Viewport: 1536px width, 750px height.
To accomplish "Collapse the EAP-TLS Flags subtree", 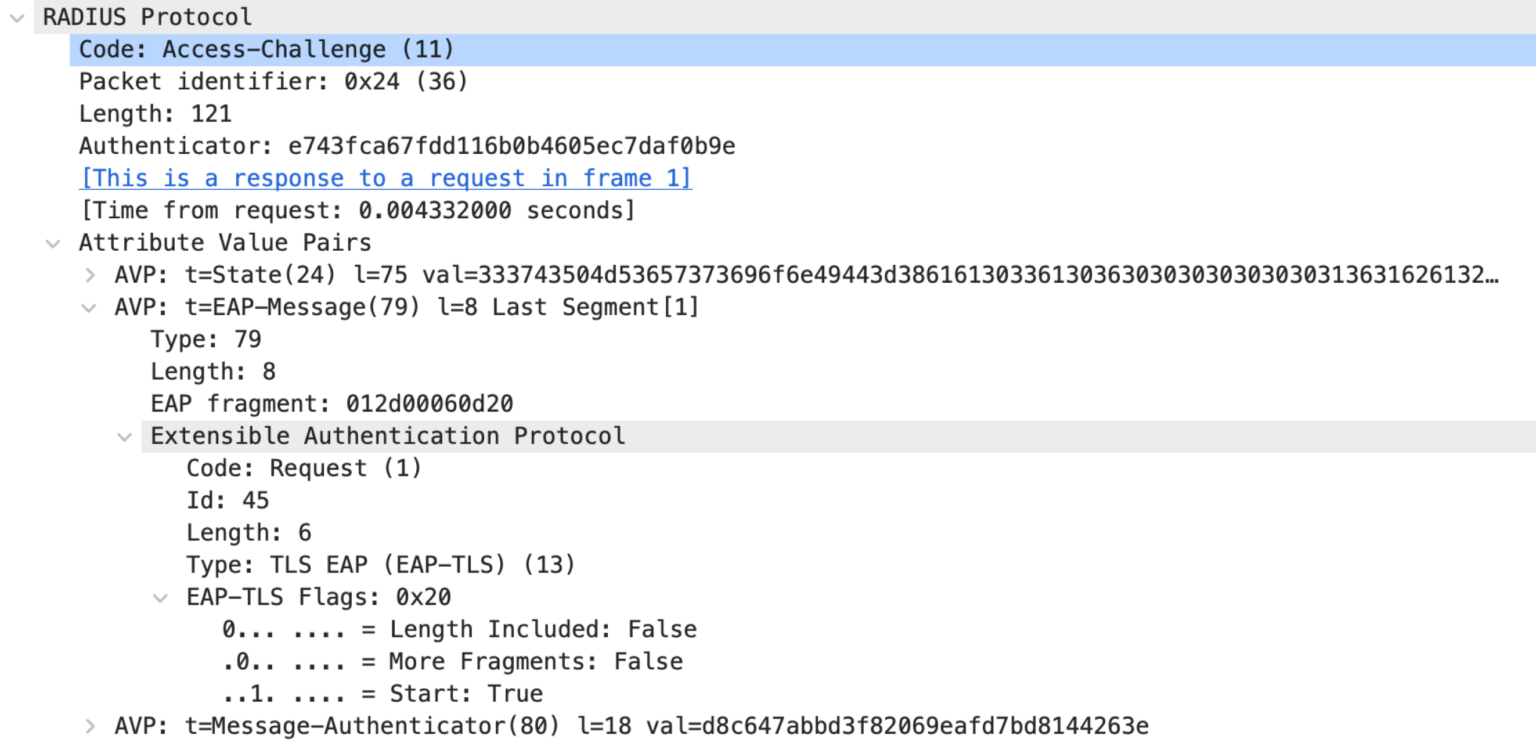I will [x=160, y=597].
